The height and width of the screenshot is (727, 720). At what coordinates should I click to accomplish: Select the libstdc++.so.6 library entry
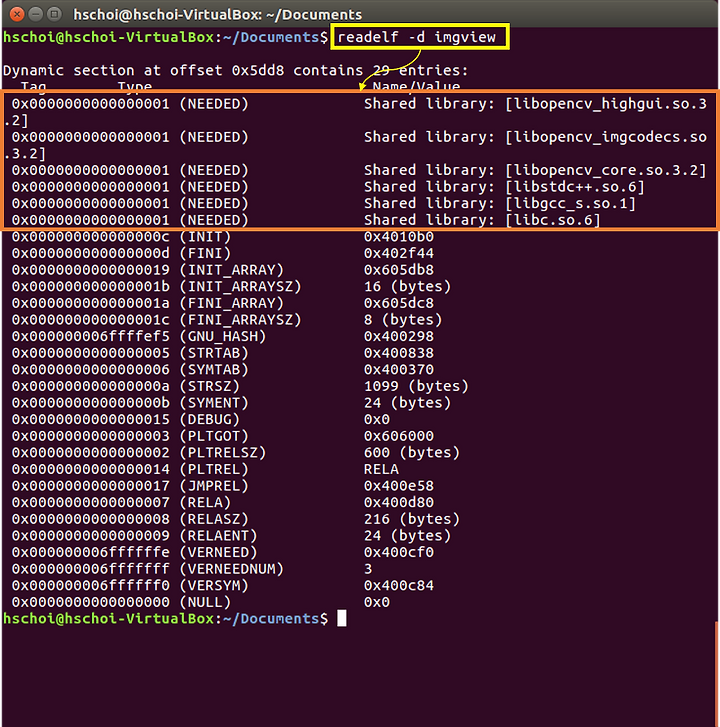[504, 187]
